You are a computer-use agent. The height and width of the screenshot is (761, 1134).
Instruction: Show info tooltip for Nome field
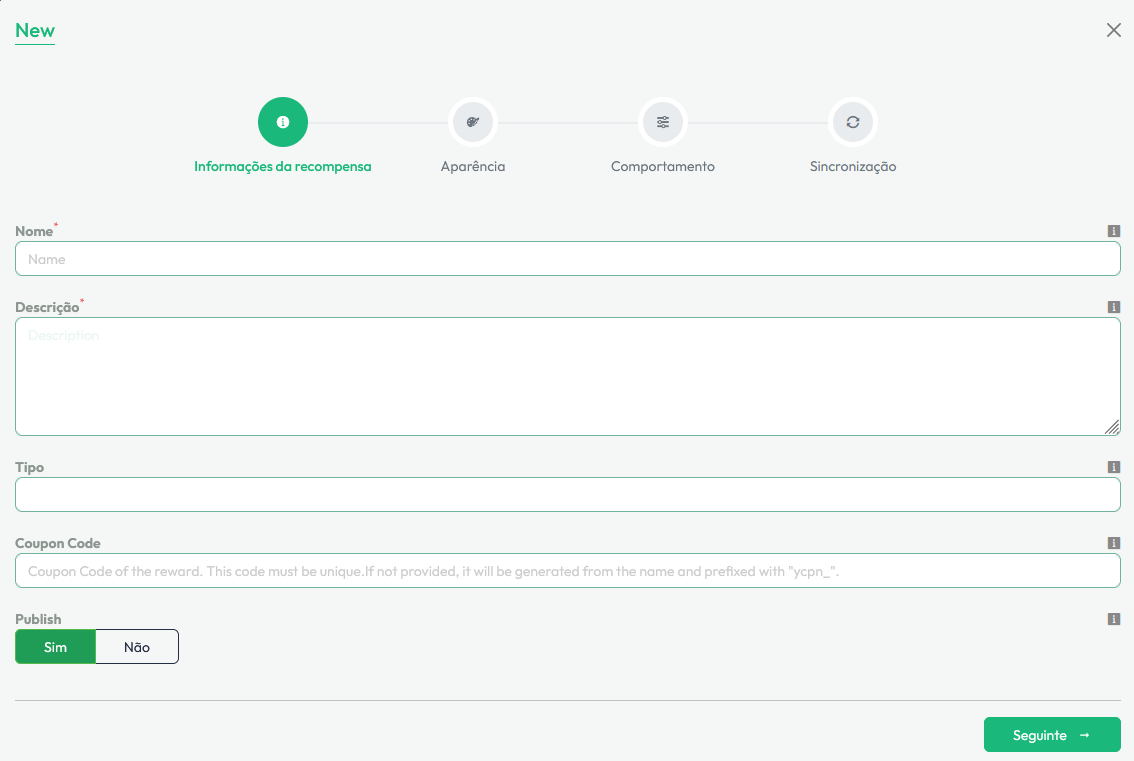tap(1113, 231)
